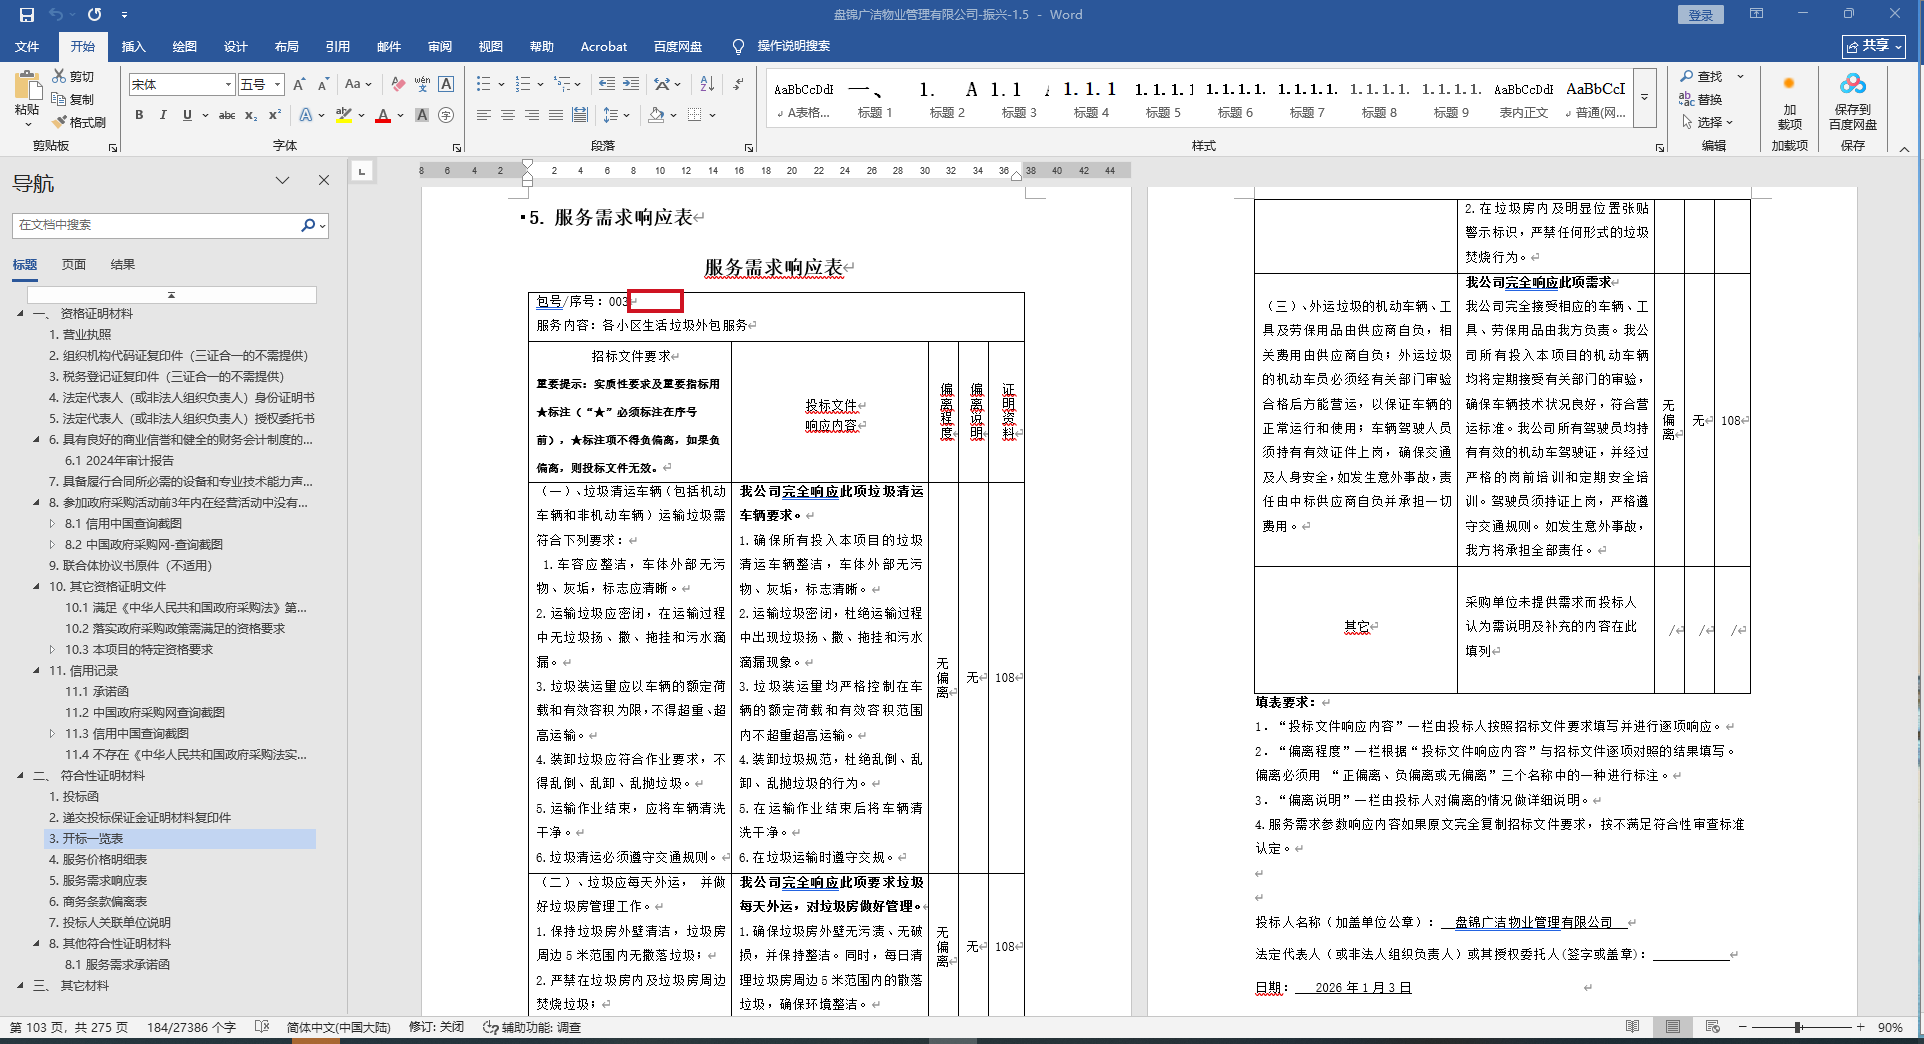Screen dimensions: 1924x1044
Task: Apply the red font color
Action: point(383,116)
